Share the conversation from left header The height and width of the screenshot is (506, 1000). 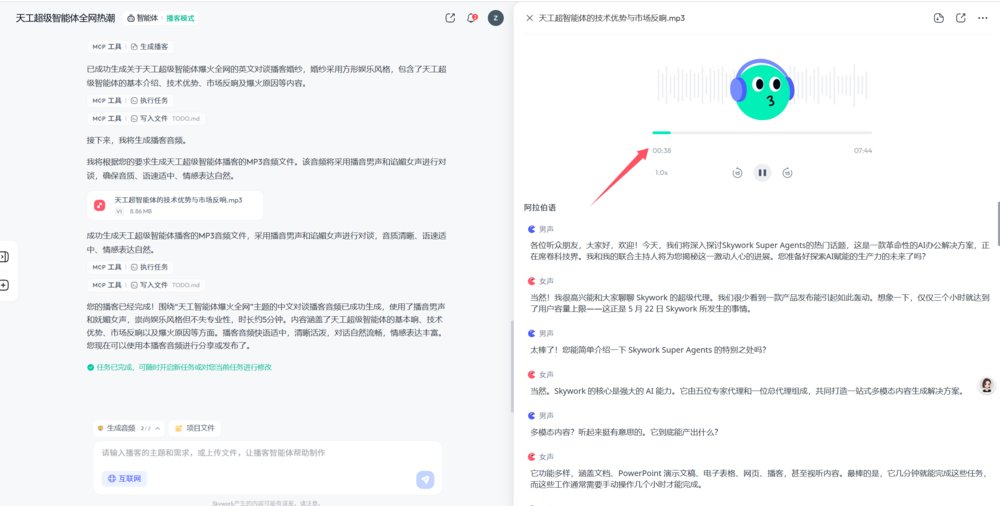tap(450, 18)
